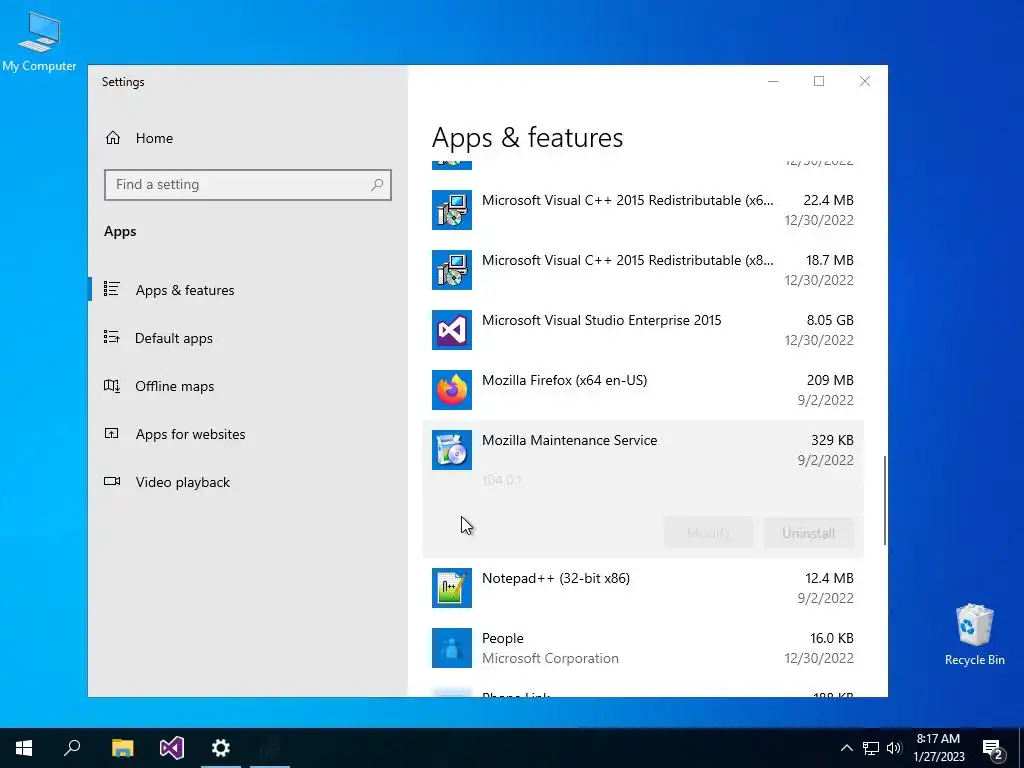Click the 12.4 MB size value
Viewport: 1024px width, 768px height.
(x=829, y=578)
